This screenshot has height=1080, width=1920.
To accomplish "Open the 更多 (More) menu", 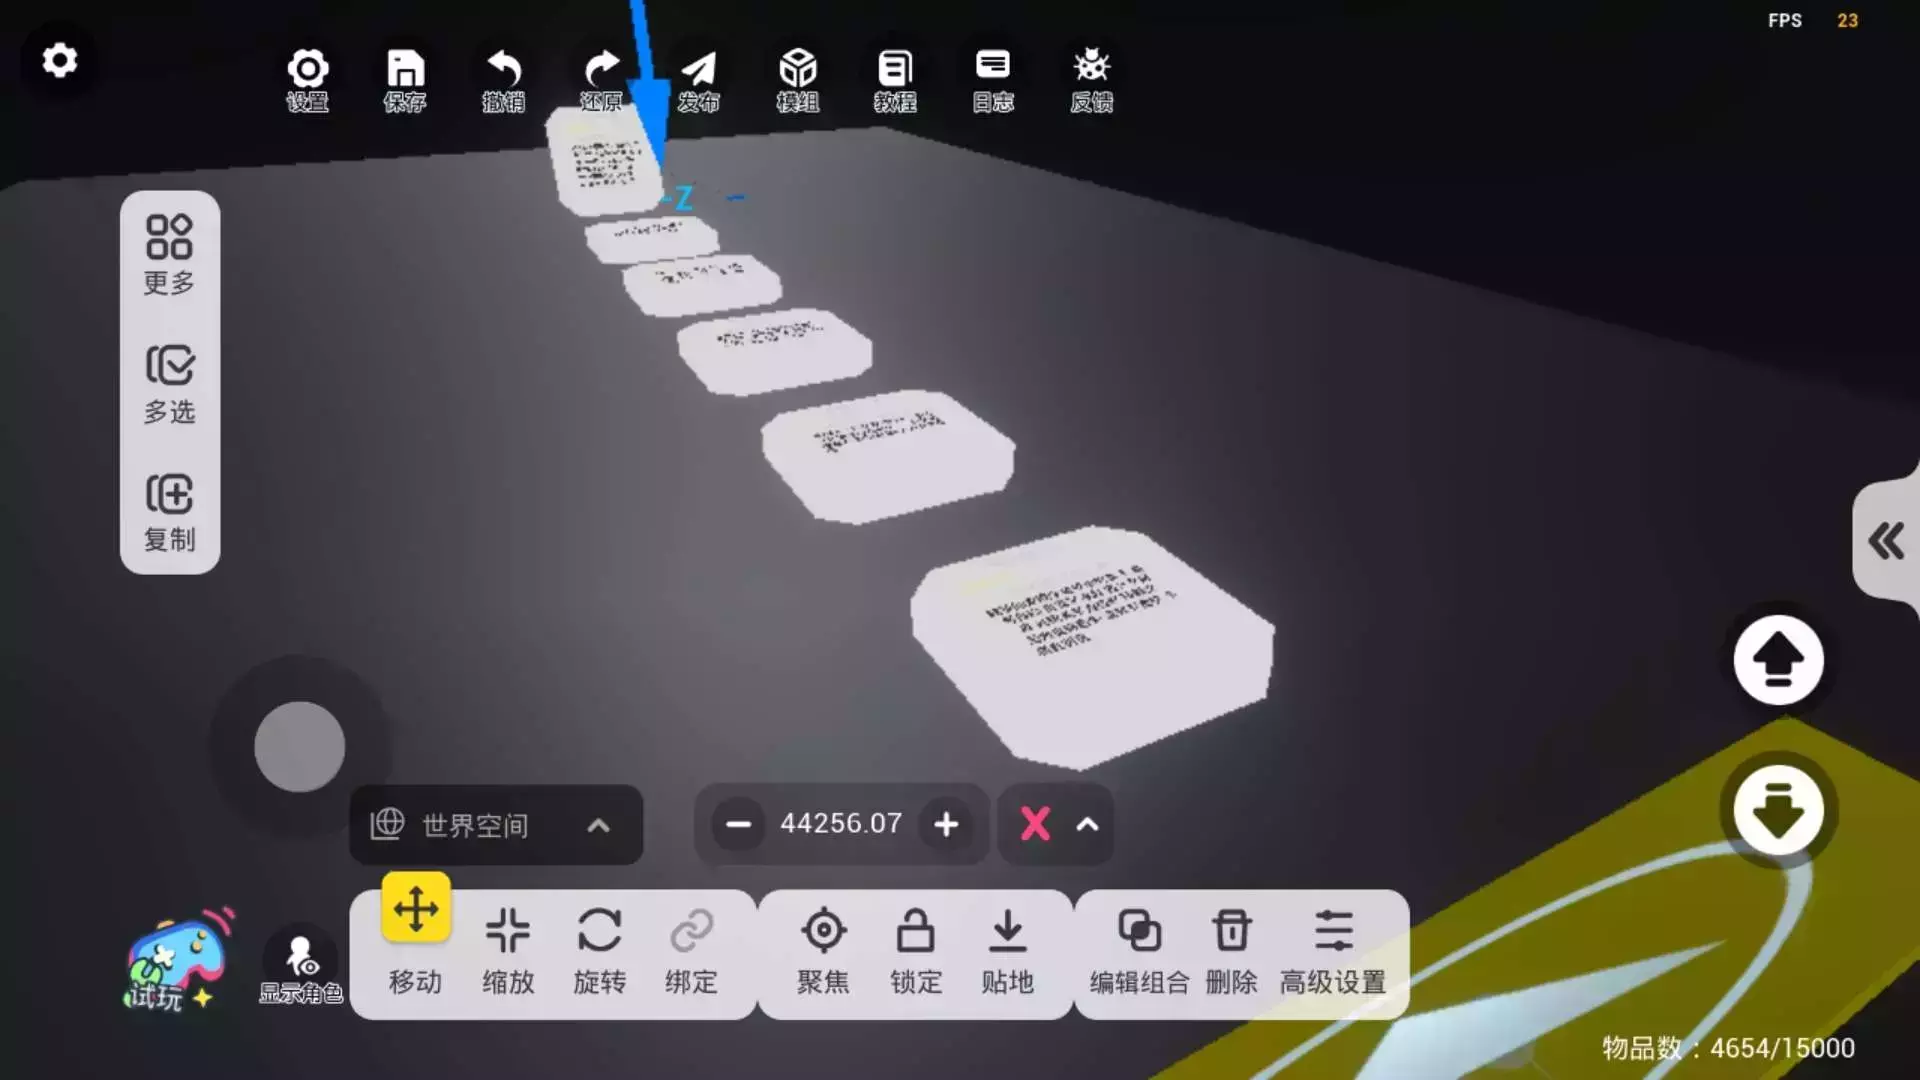I will point(169,255).
